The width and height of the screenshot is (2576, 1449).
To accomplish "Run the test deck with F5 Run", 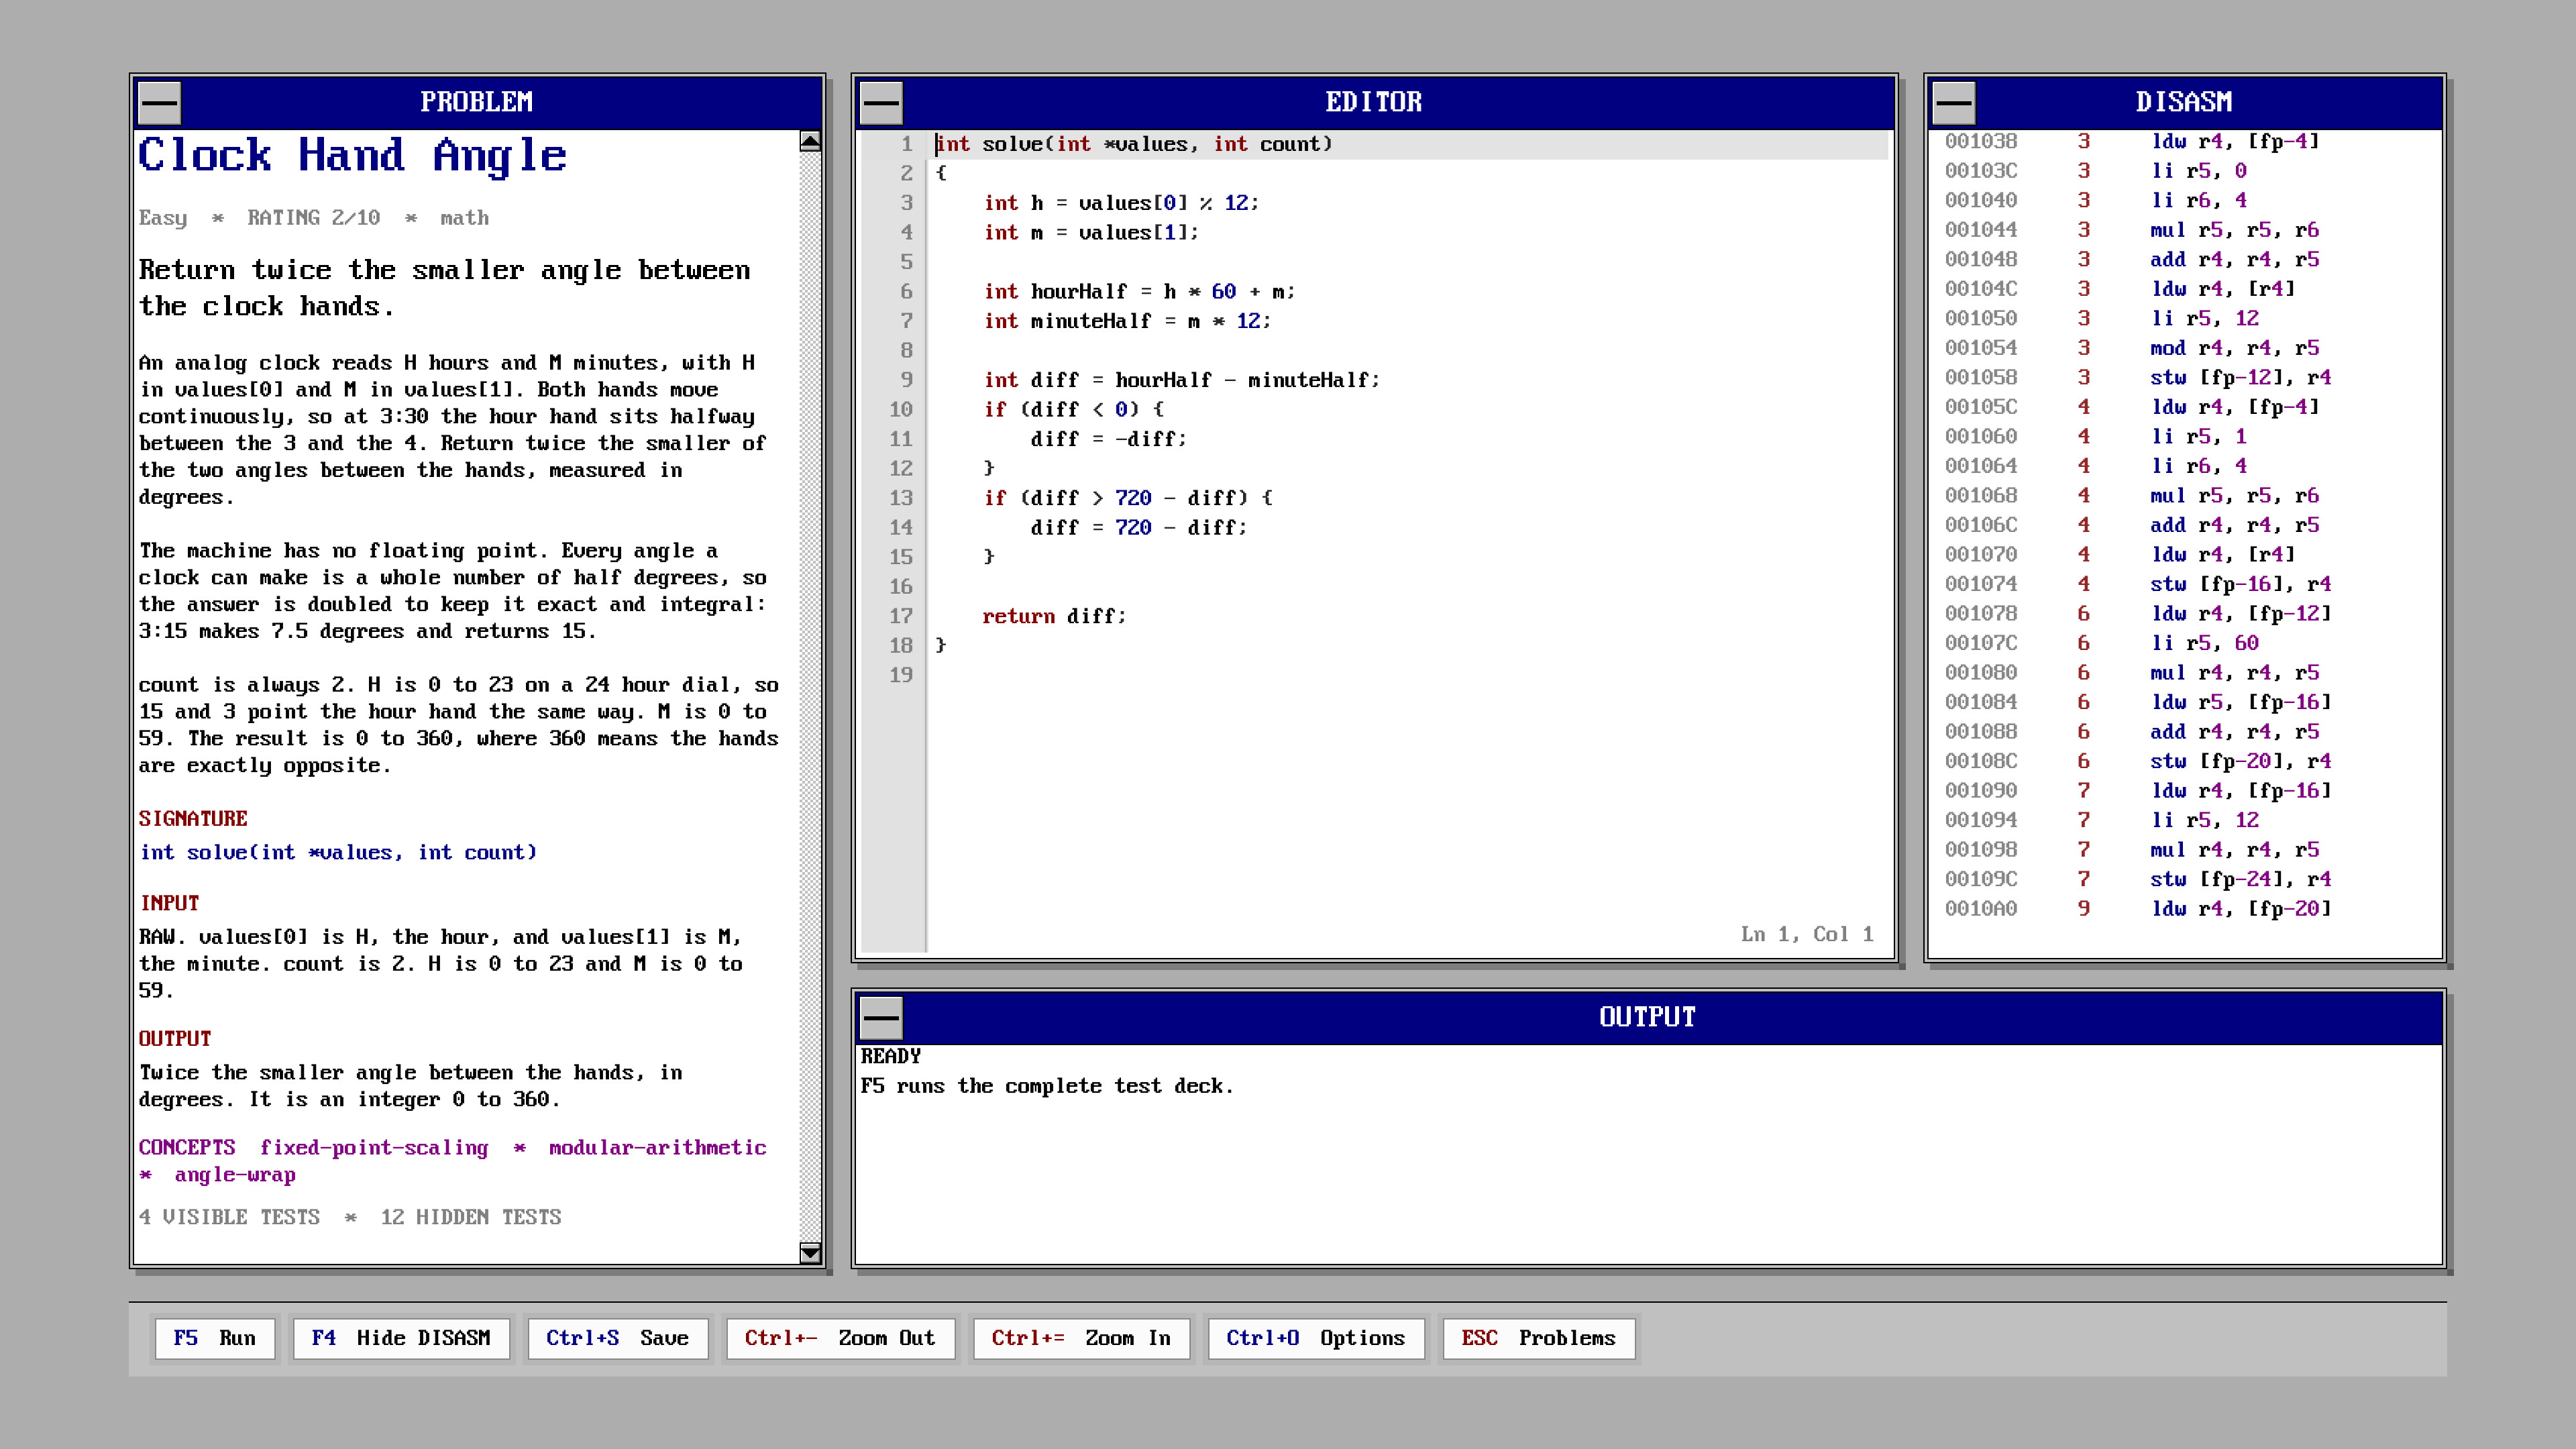I will [215, 1338].
